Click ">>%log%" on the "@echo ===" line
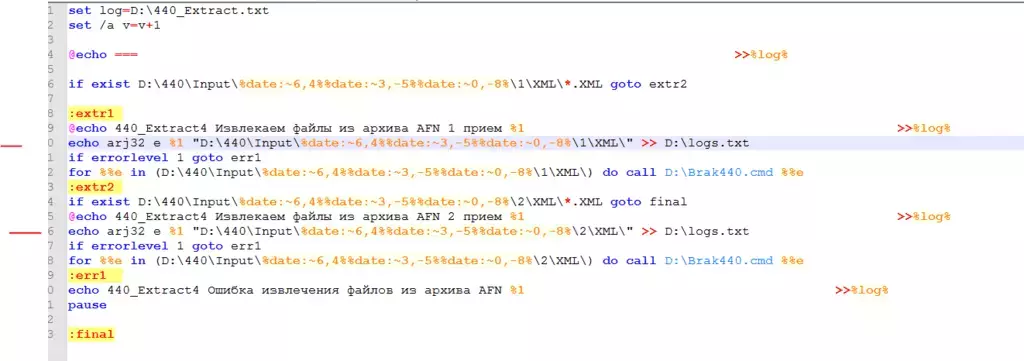This screenshot has width=1024, height=361. [761, 55]
